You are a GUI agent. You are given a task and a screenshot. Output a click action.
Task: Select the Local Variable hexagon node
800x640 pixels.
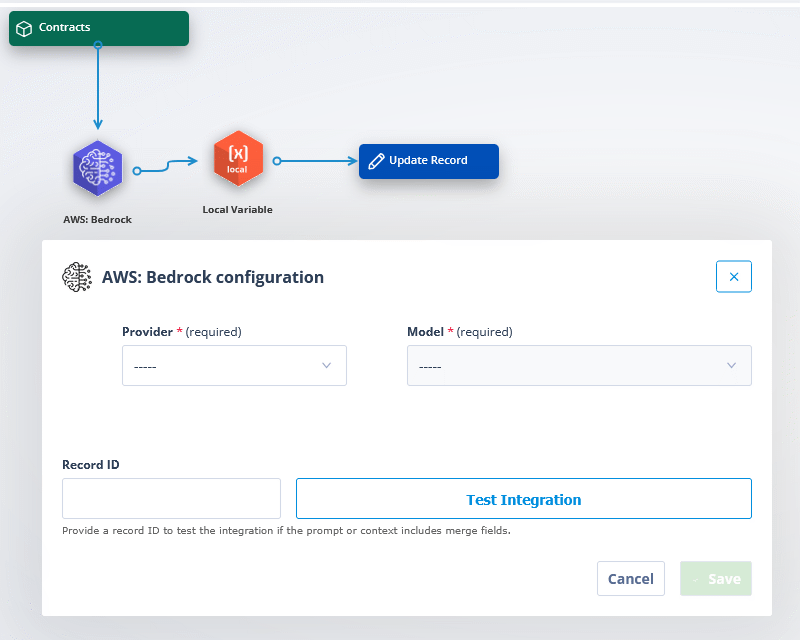pos(238,159)
